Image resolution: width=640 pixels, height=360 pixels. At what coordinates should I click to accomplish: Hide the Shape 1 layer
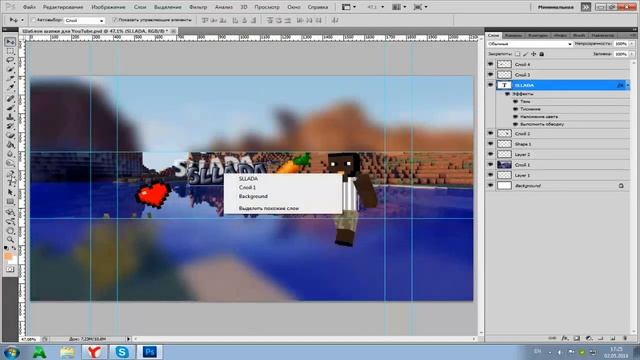click(x=491, y=144)
